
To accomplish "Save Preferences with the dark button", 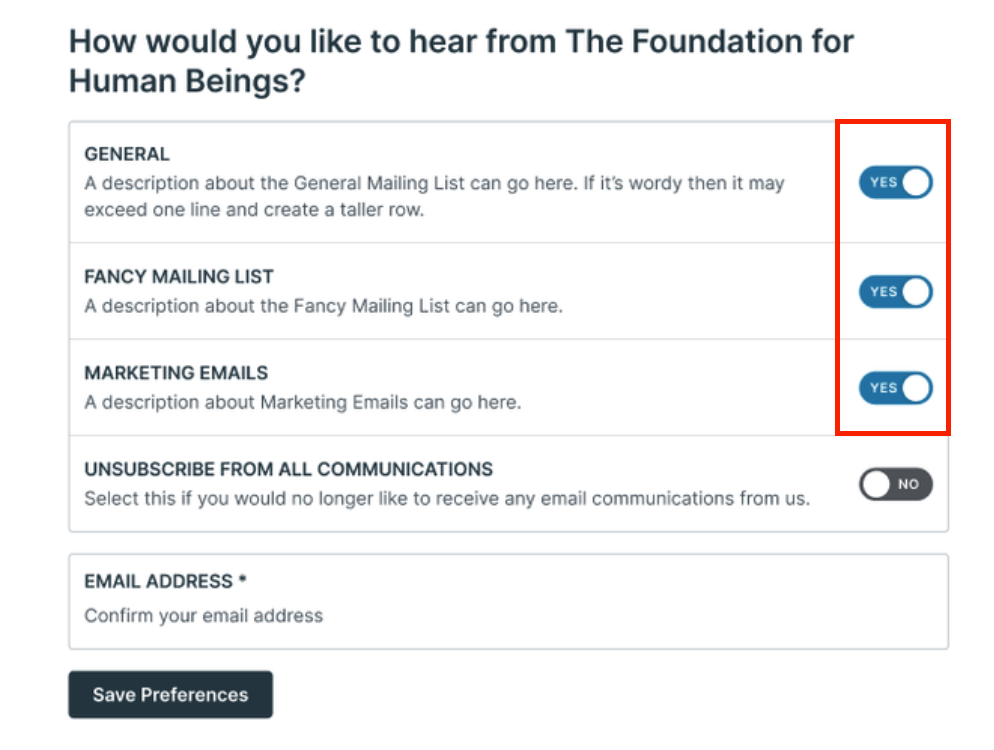I will 171,695.
